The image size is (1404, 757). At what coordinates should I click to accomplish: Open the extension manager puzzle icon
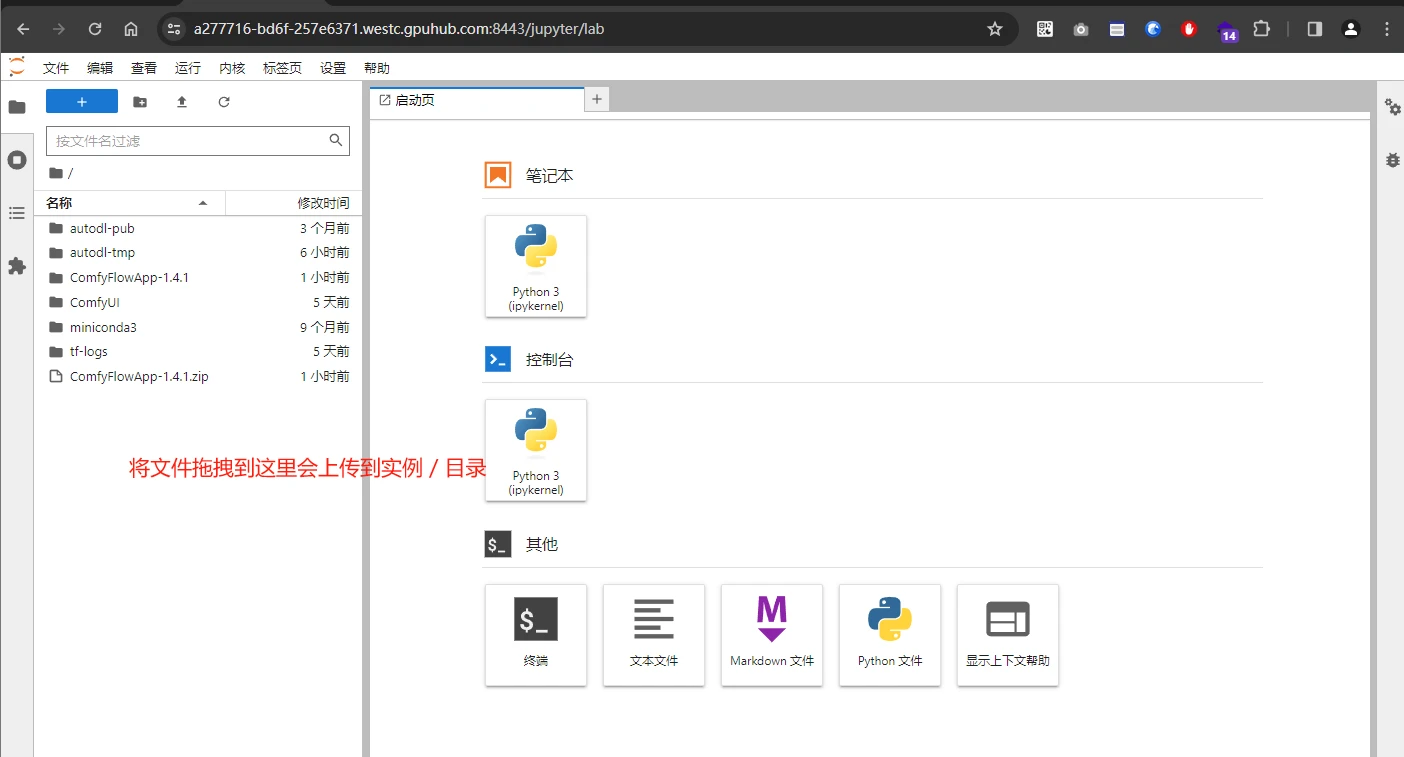pyautogui.click(x=17, y=266)
